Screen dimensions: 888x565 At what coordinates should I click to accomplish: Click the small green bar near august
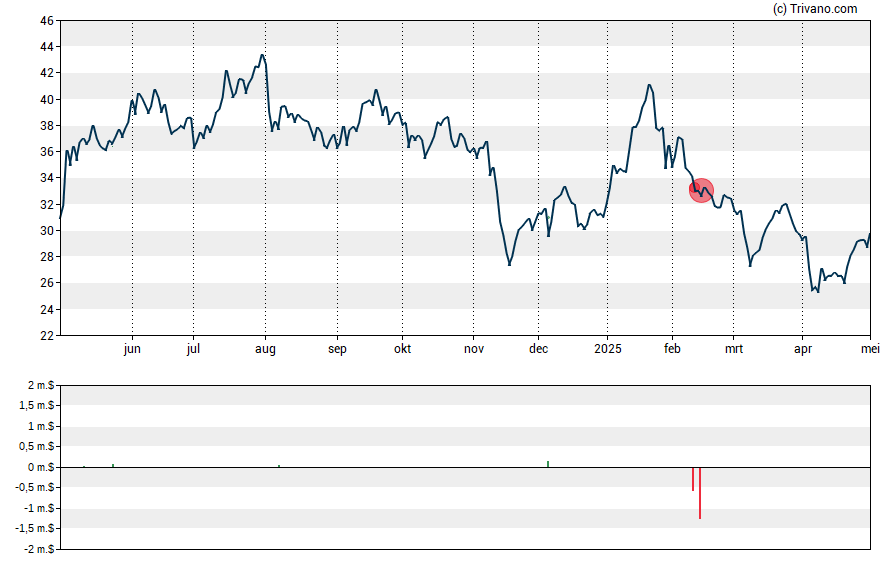[279, 466]
